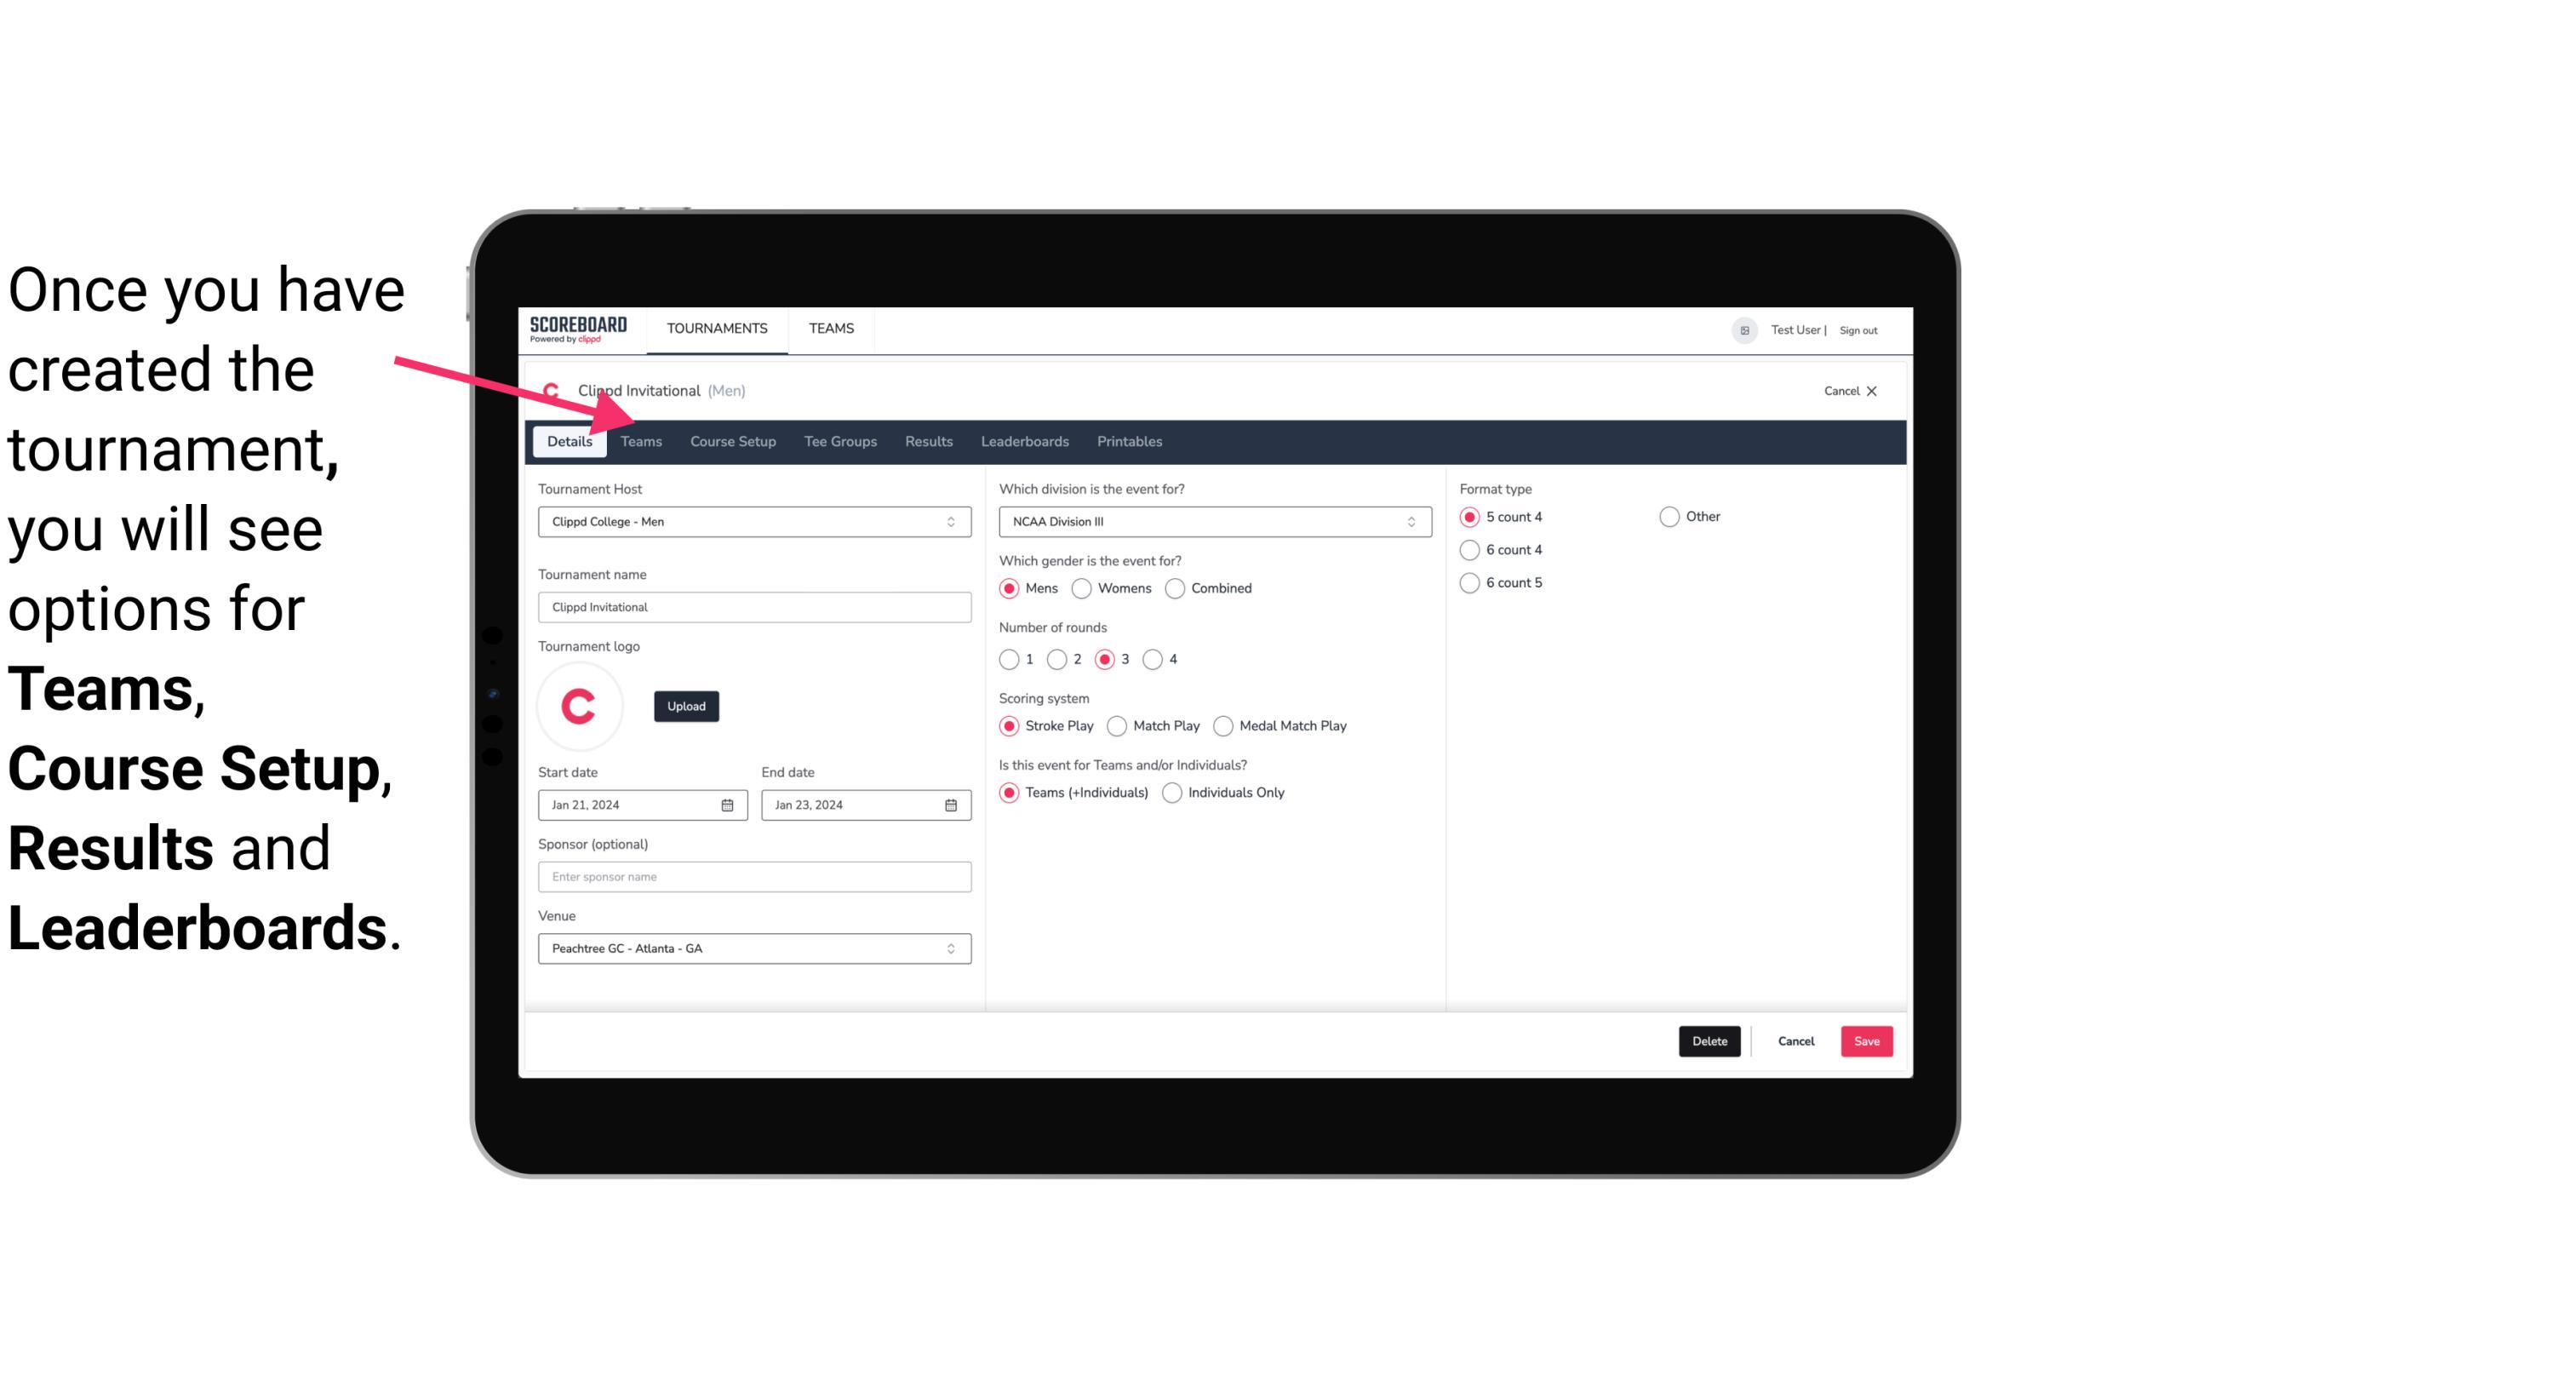Click the Upload logo button icon
Image resolution: width=2576 pixels, height=1386 pixels.
[686, 705]
